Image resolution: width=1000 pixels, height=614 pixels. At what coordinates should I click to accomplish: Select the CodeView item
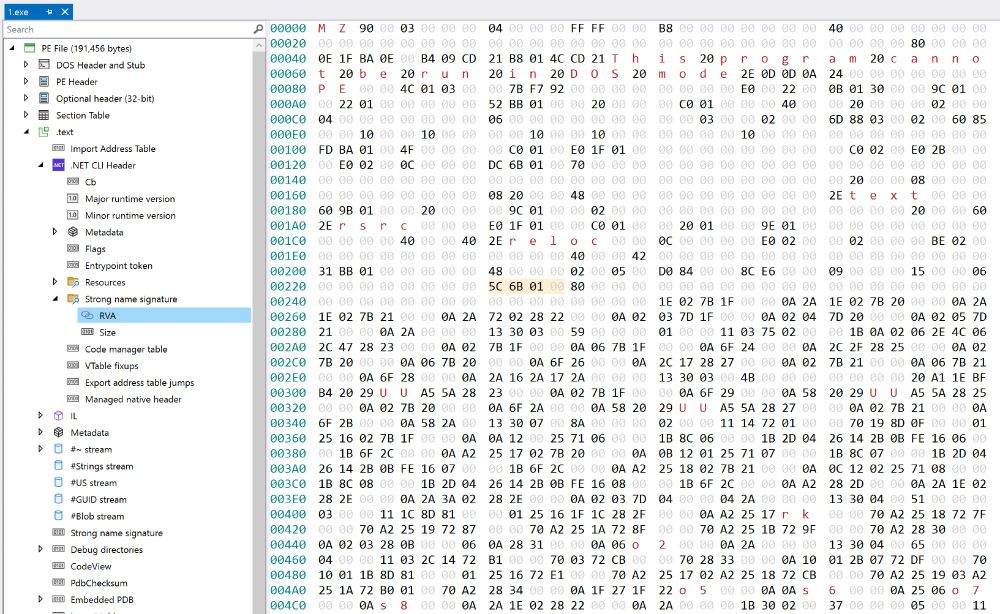91,566
